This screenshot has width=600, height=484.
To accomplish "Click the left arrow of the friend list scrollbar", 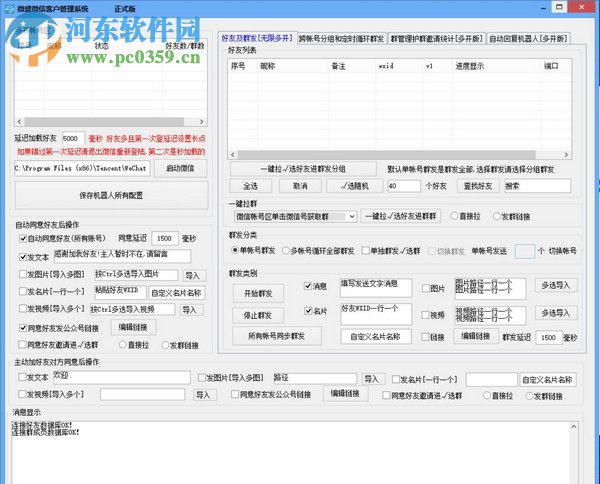I will [x=232, y=155].
